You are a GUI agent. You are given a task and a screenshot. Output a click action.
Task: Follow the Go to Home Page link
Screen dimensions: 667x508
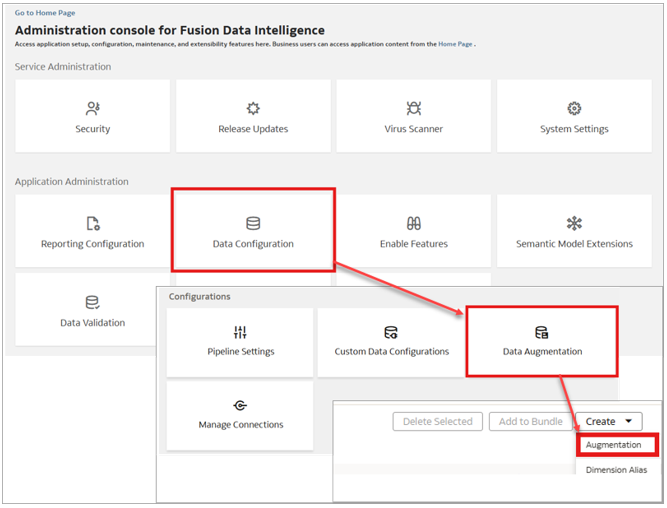pos(43,13)
